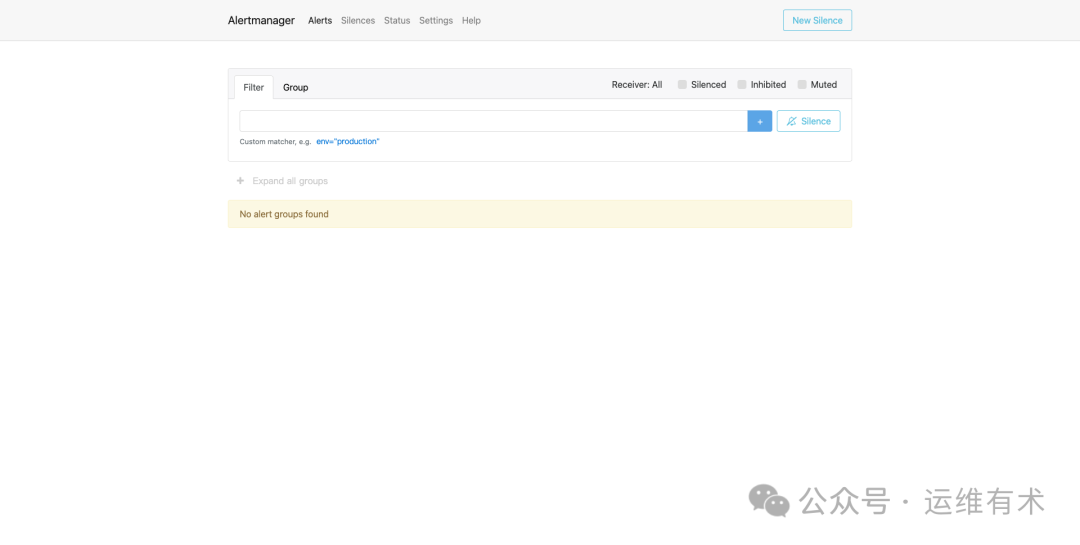
Task: Click the Alertmanager brand link
Action: 261,21
